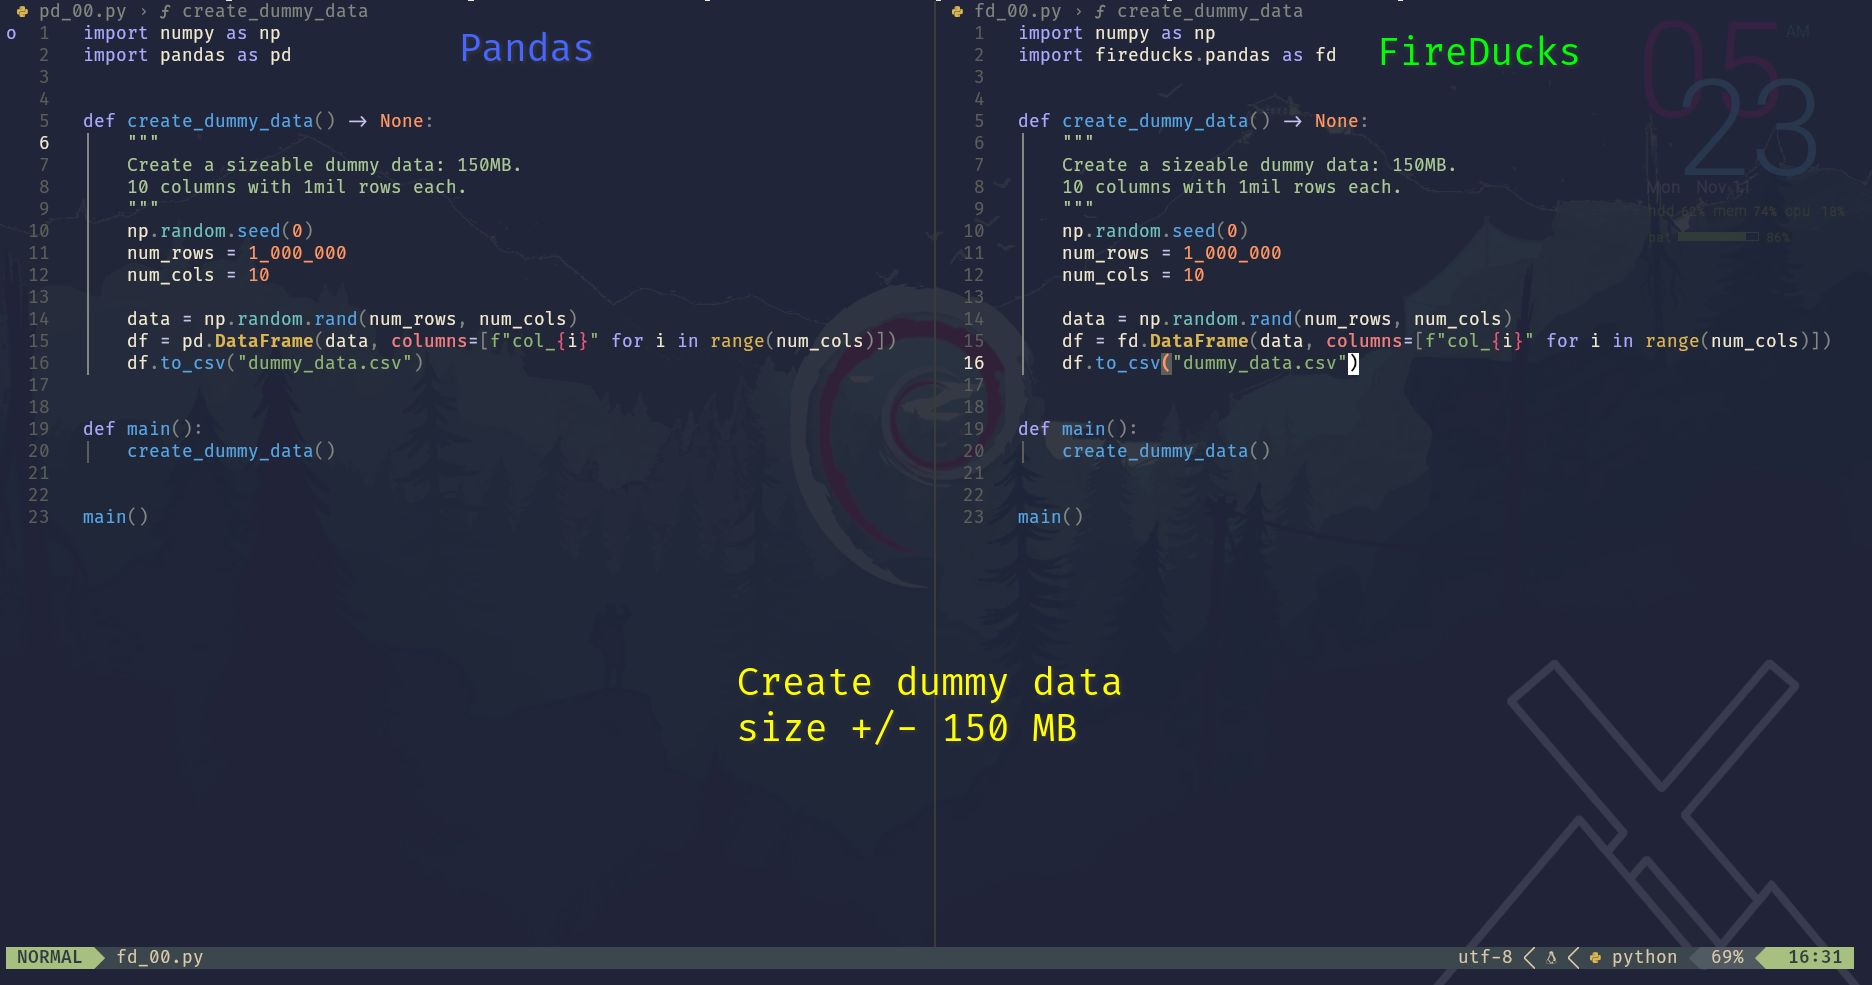Click the 16:31 cursor position indicator
1872x985 pixels.
1815,957
